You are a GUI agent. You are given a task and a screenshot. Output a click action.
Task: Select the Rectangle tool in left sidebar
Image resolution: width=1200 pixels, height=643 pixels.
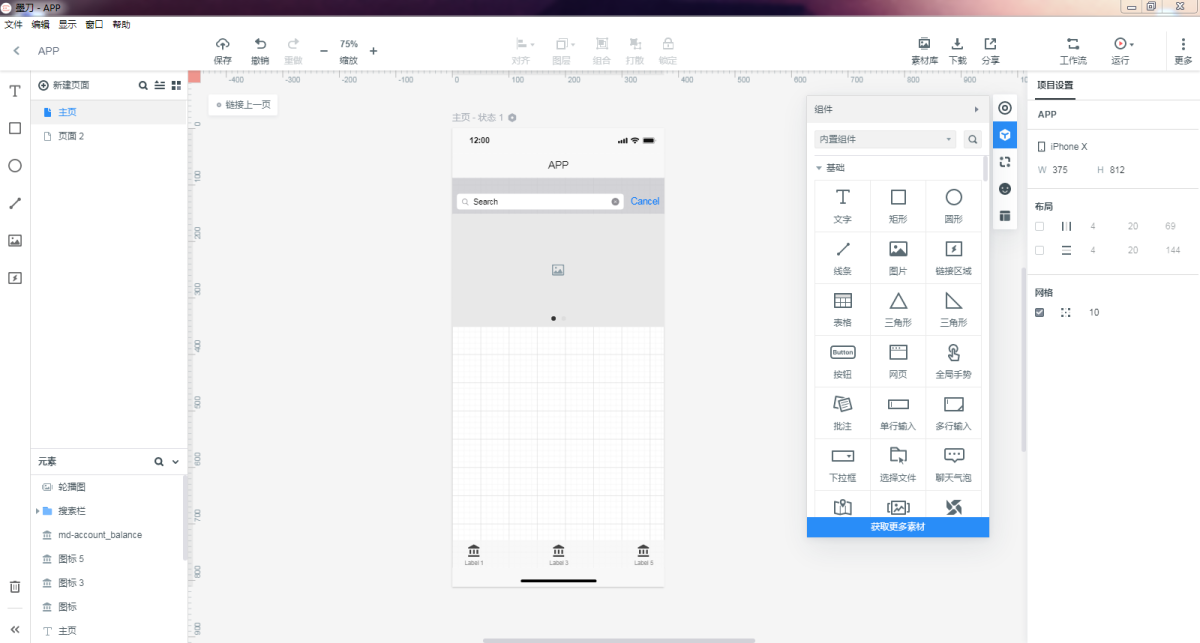click(x=15, y=128)
